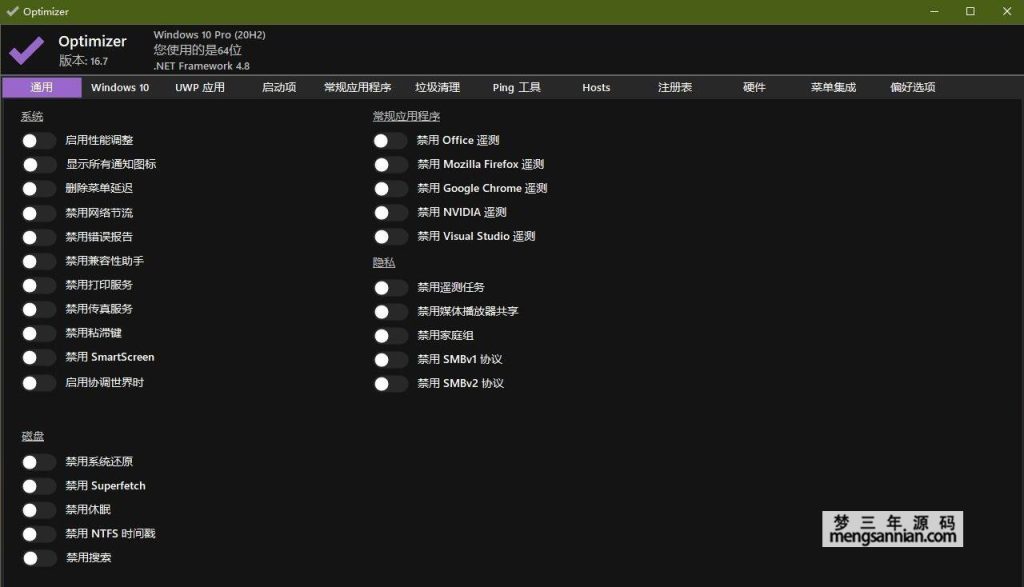Switch to Ping 工具 tab
Viewport: 1024px width, 587px height.
point(517,87)
